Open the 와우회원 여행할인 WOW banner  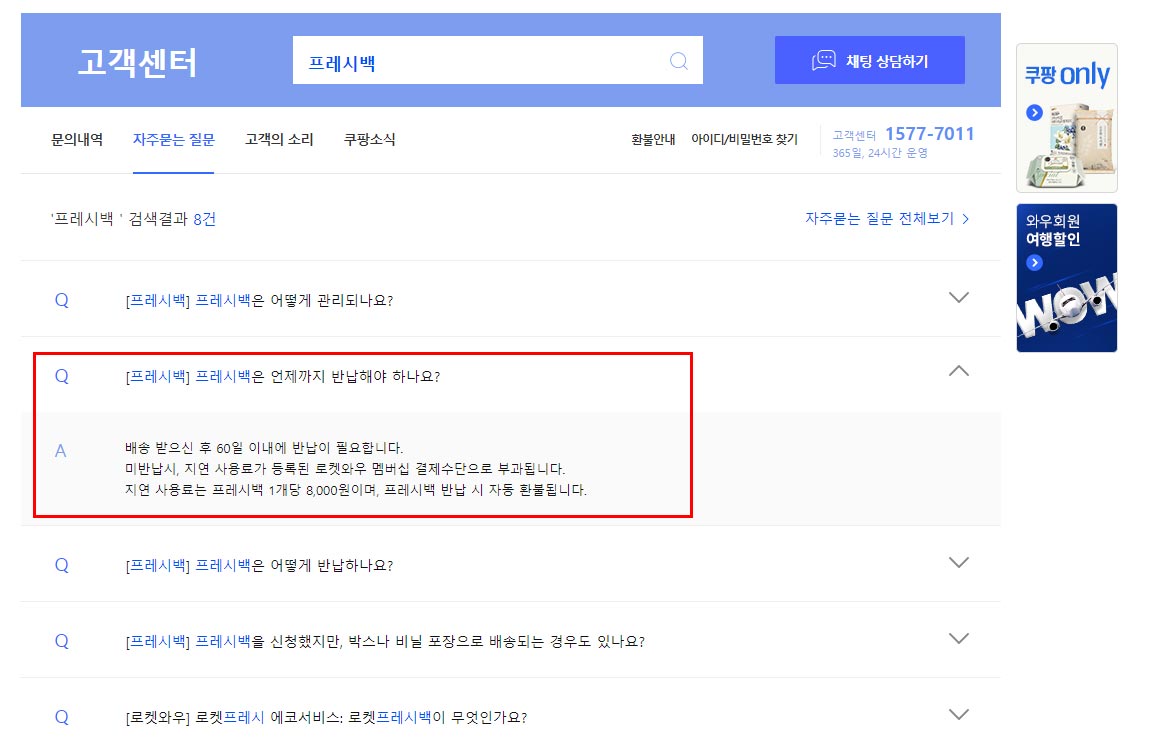point(1067,278)
